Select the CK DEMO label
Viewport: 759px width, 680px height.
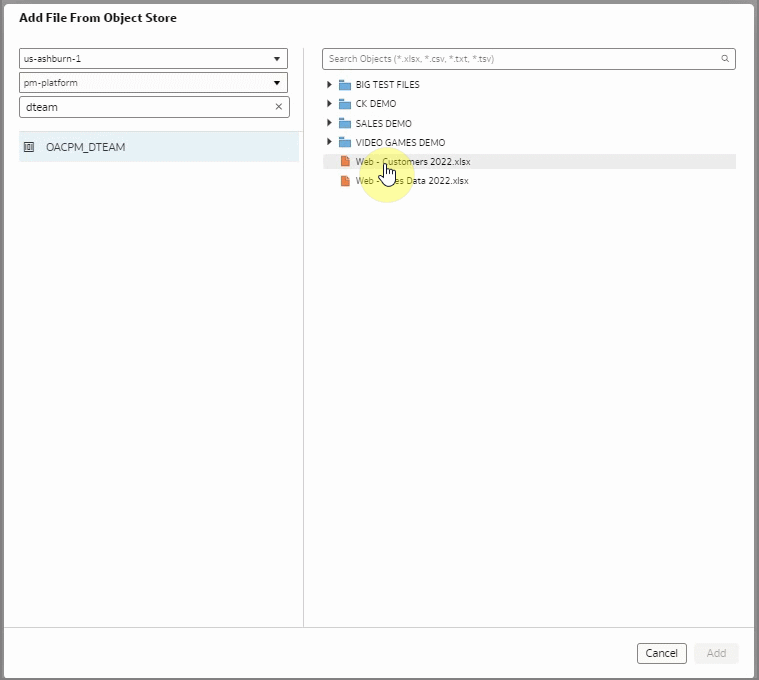point(376,104)
